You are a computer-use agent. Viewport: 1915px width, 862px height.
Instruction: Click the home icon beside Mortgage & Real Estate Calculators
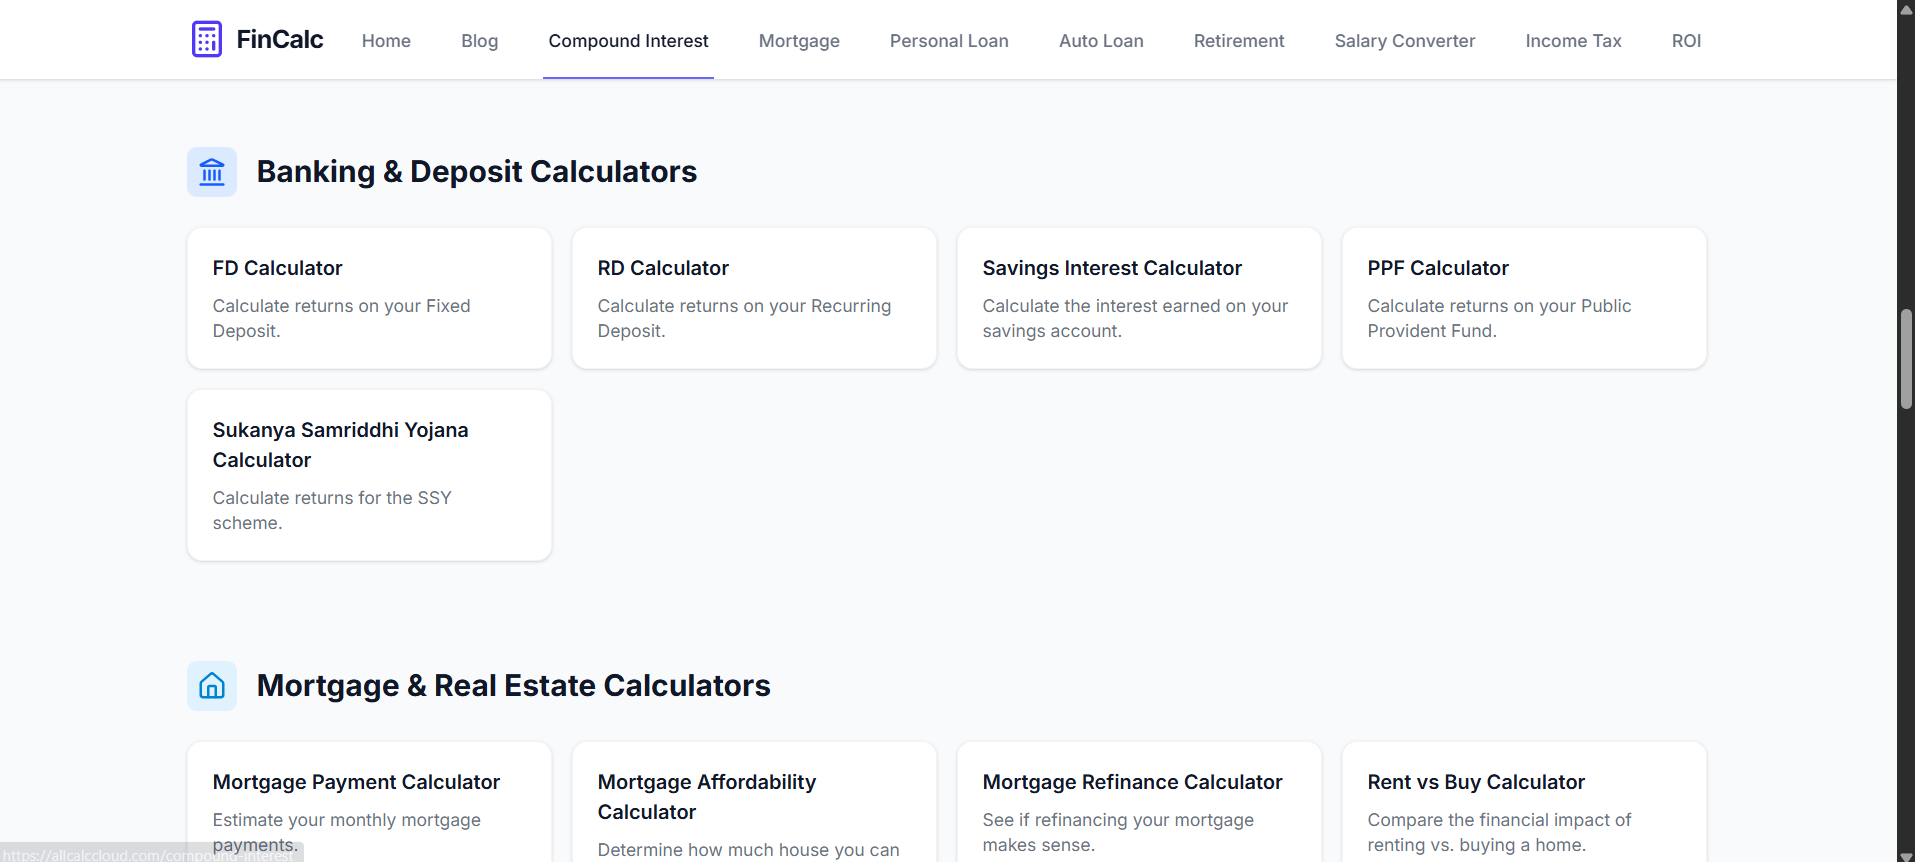click(x=211, y=685)
